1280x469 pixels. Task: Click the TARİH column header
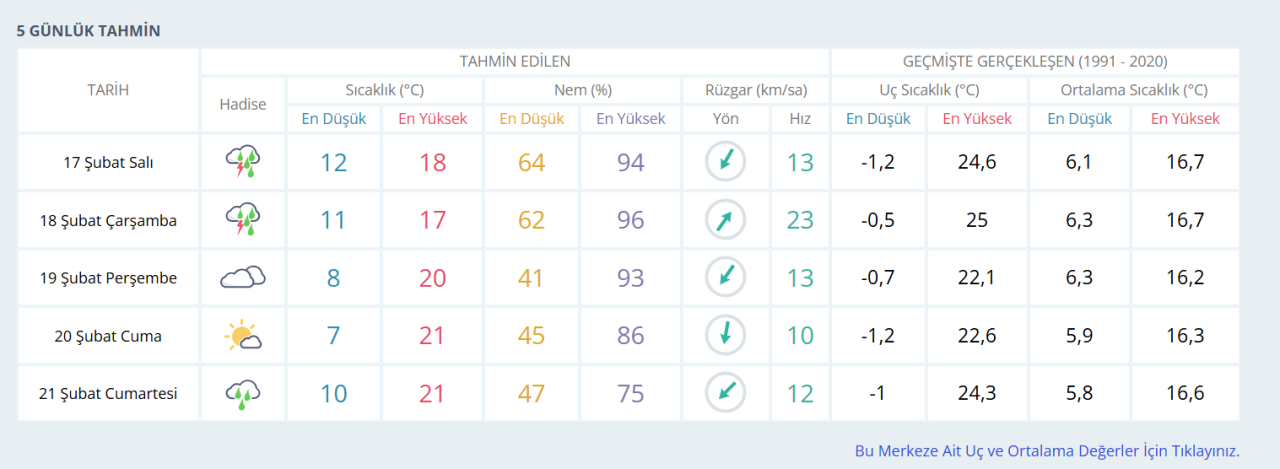[108, 90]
